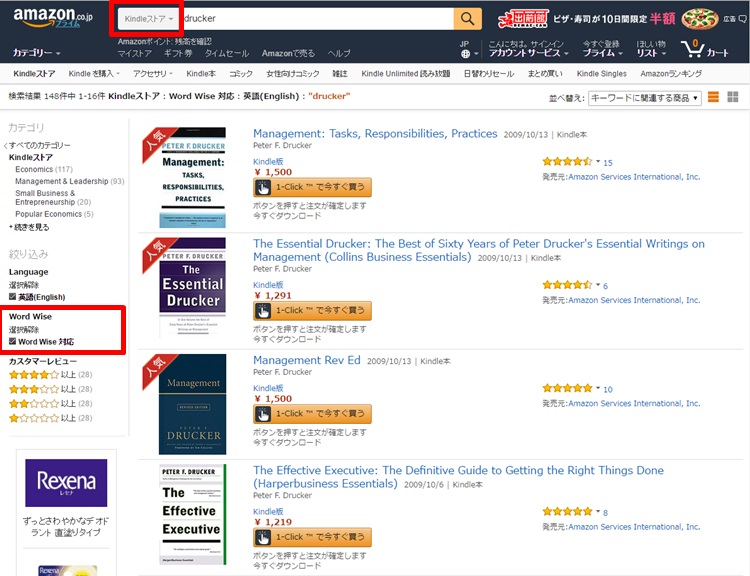
Task: Open the sort order dropdown キーワードに関連する商品
Action: click(644, 98)
